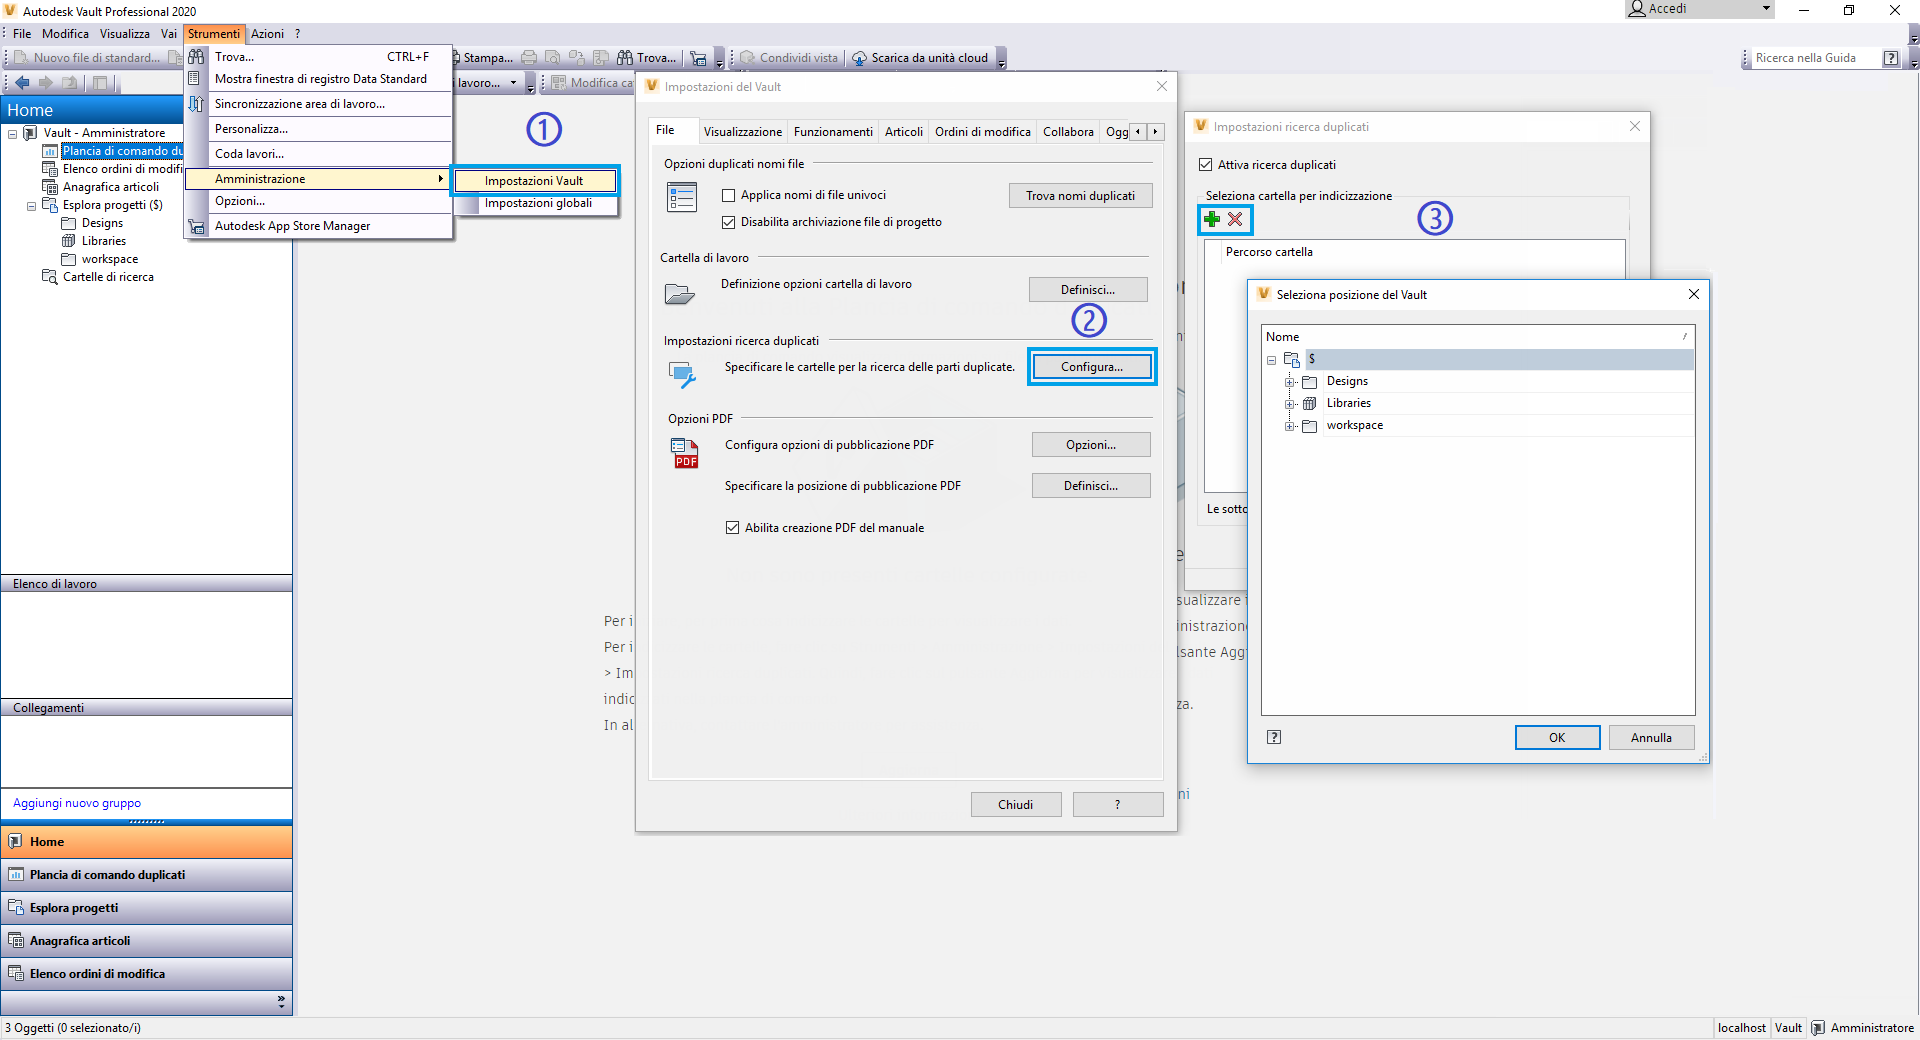Click the Scarica da unità cloud icon
This screenshot has height=1040, width=1920.
pyautogui.click(x=859, y=58)
